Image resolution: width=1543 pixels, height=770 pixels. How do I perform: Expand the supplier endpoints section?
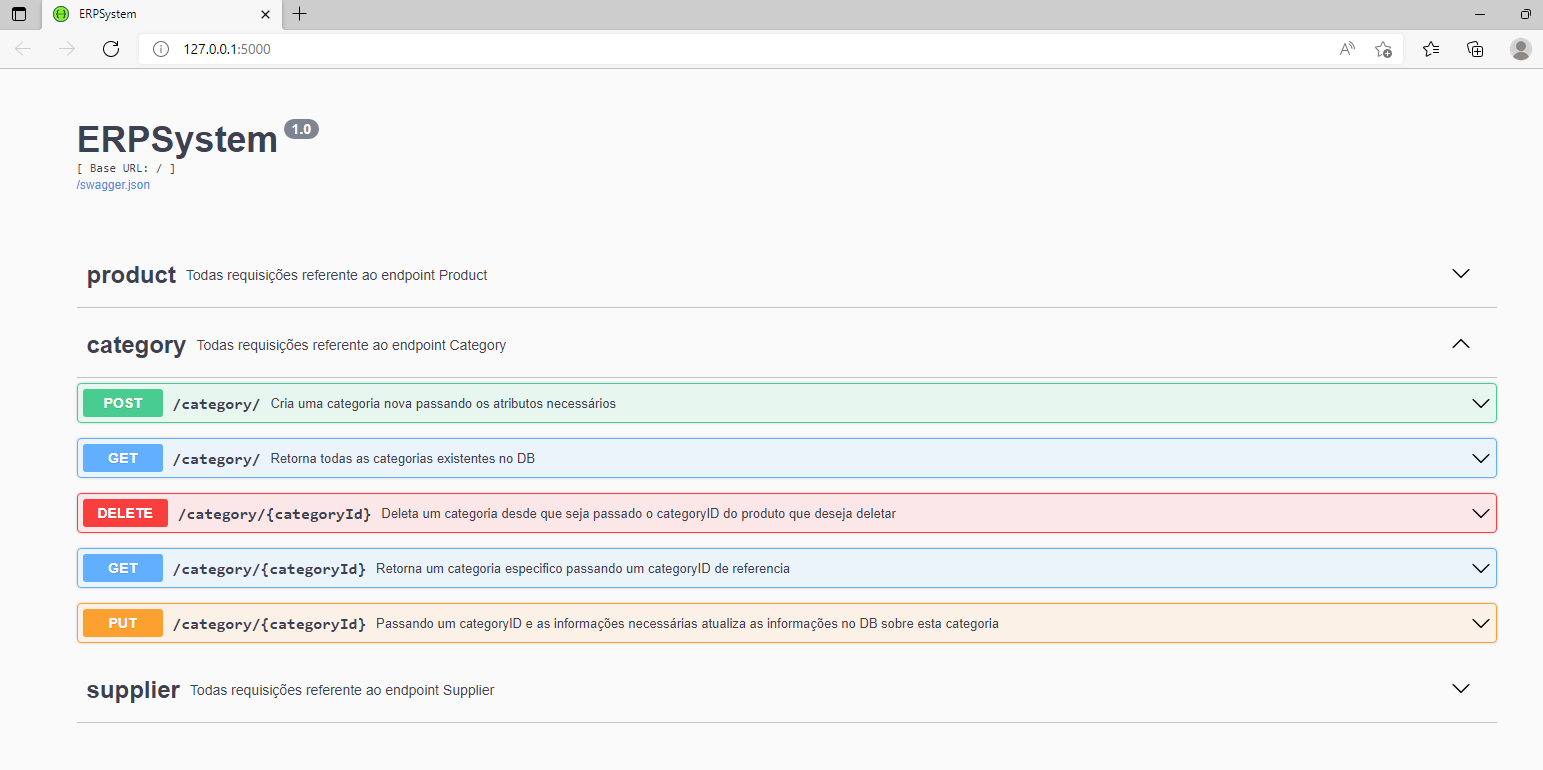[1460, 688]
